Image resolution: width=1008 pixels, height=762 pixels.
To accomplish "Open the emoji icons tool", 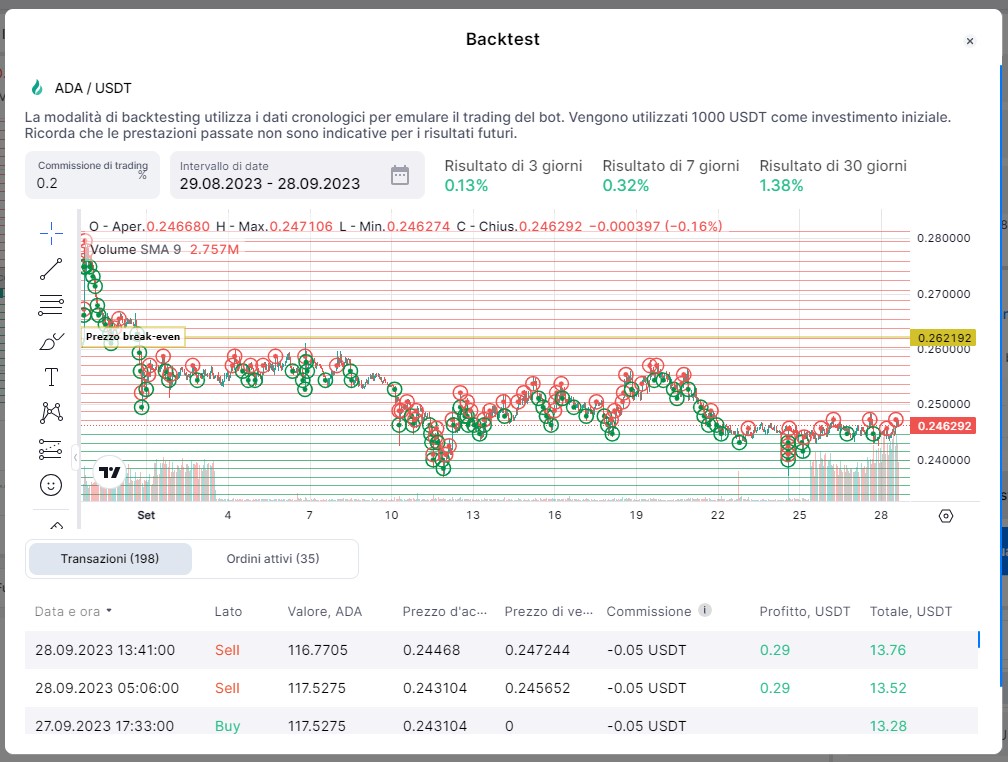I will pos(51,485).
